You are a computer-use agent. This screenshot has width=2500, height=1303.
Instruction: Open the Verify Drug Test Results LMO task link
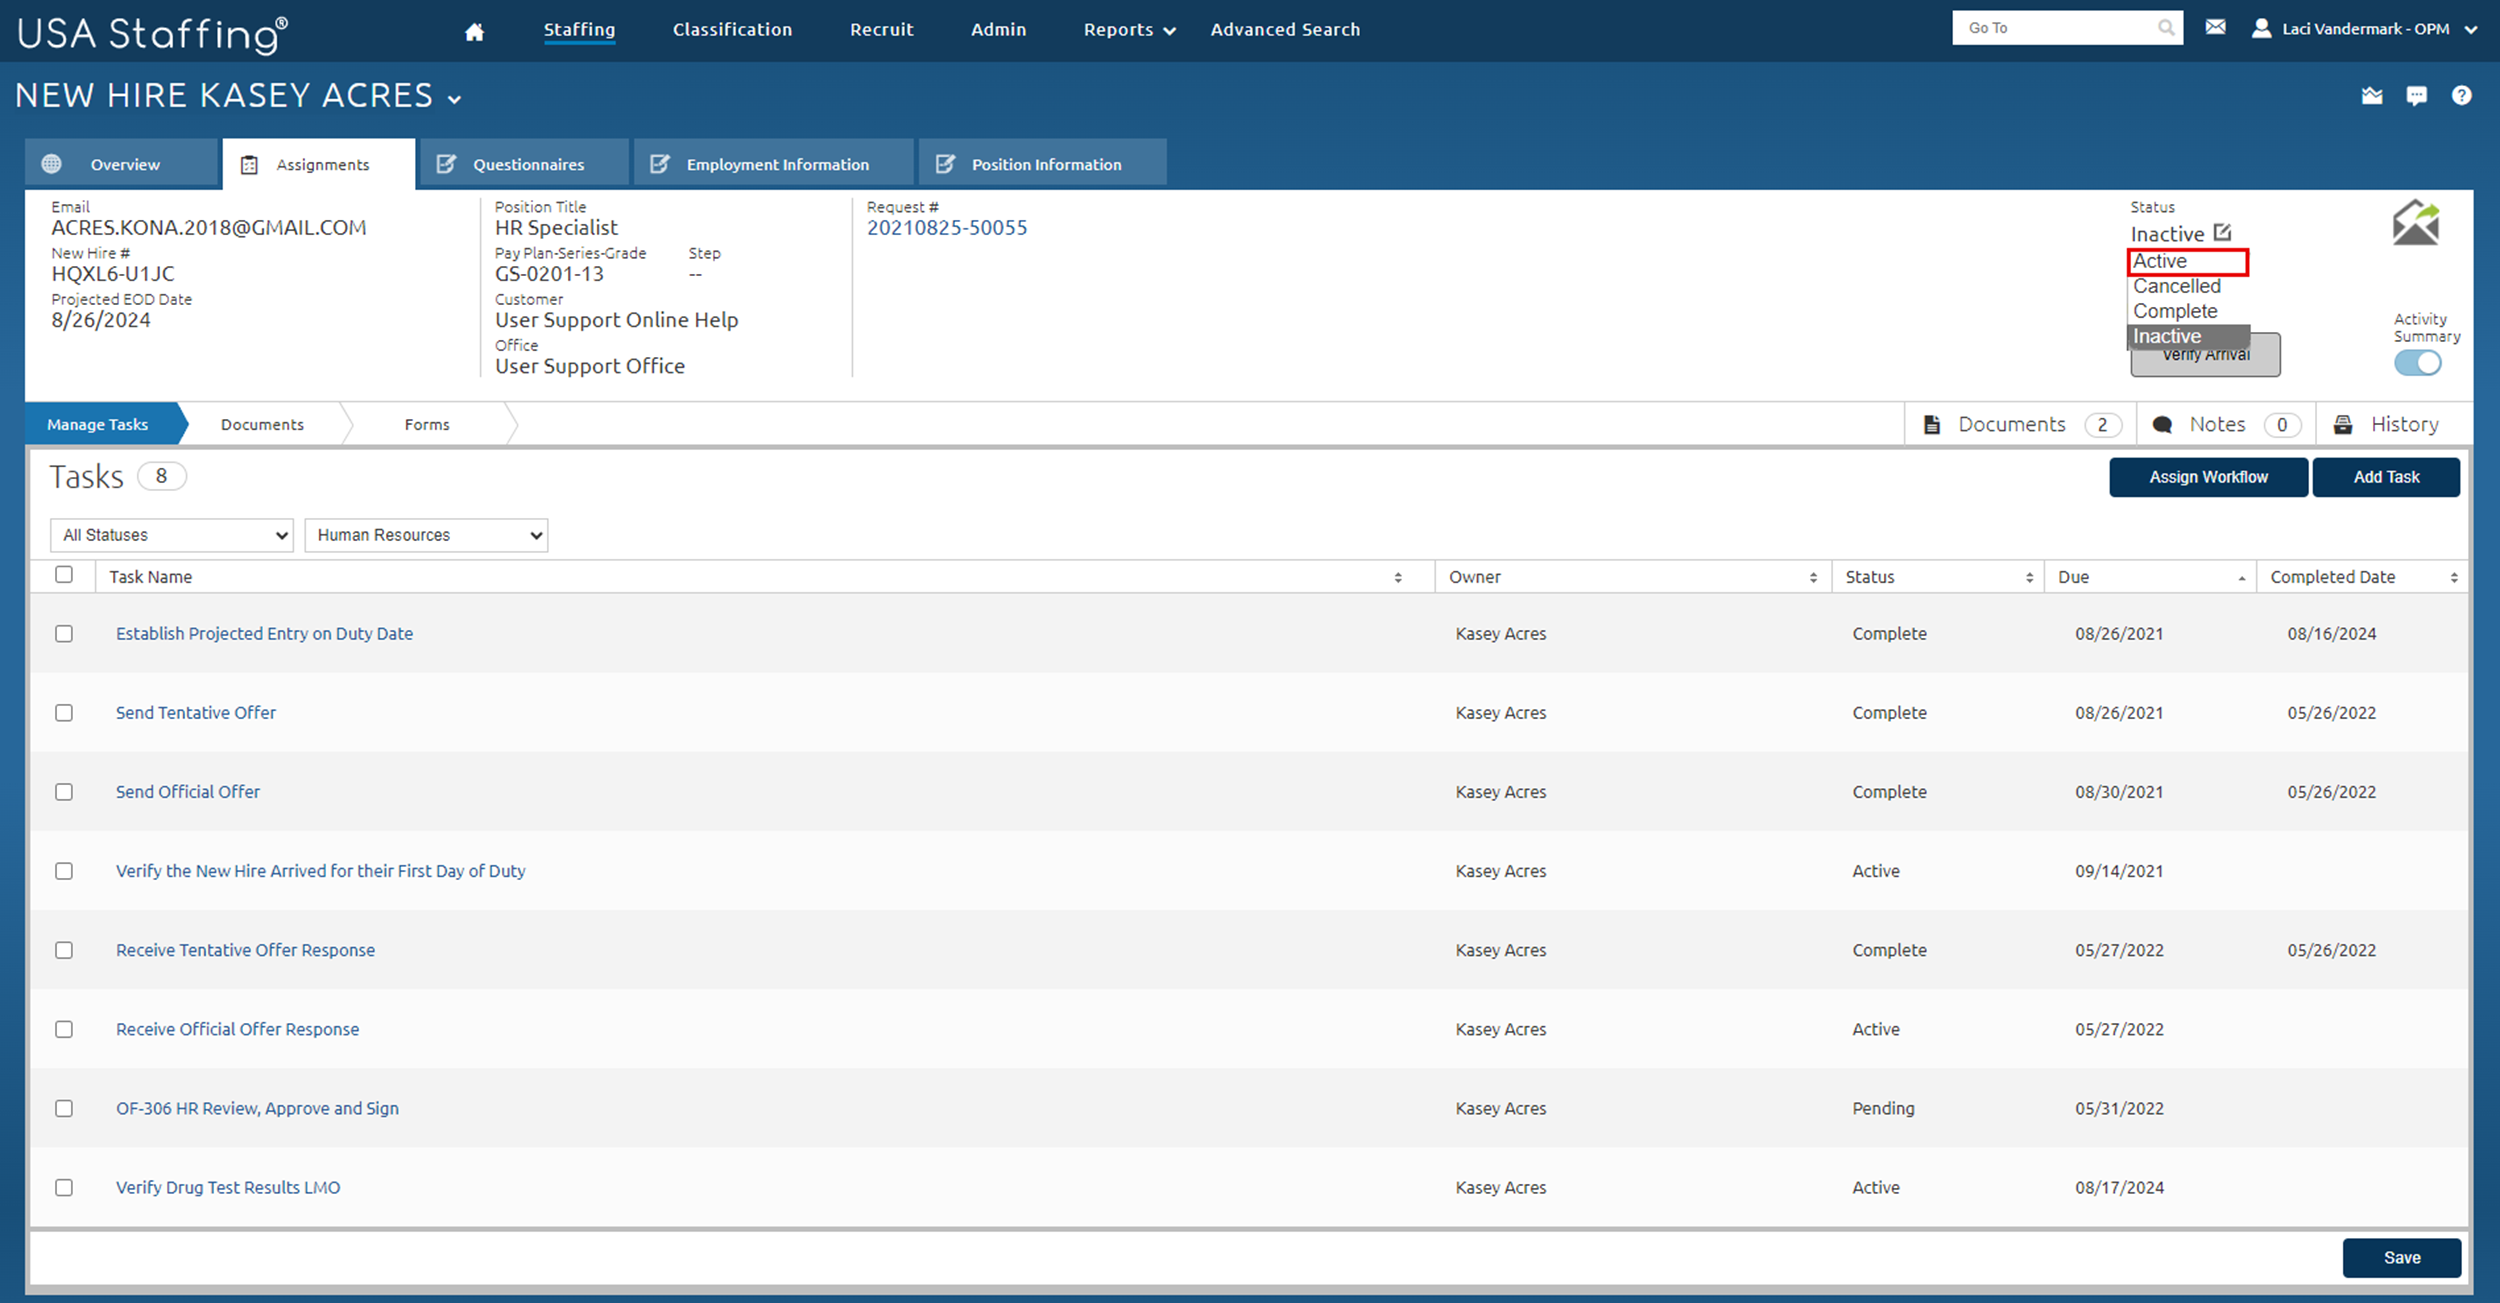[227, 1187]
